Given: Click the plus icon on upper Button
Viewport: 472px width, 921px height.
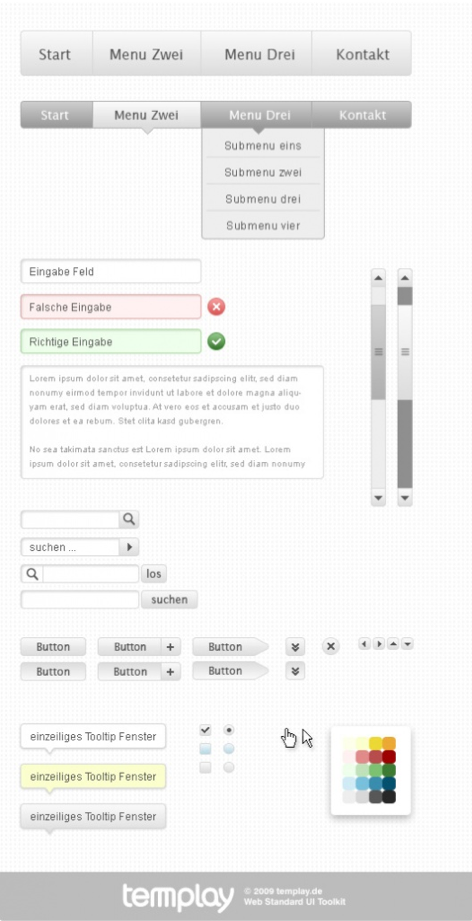Looking at the screenshot, I should [170, 647].
